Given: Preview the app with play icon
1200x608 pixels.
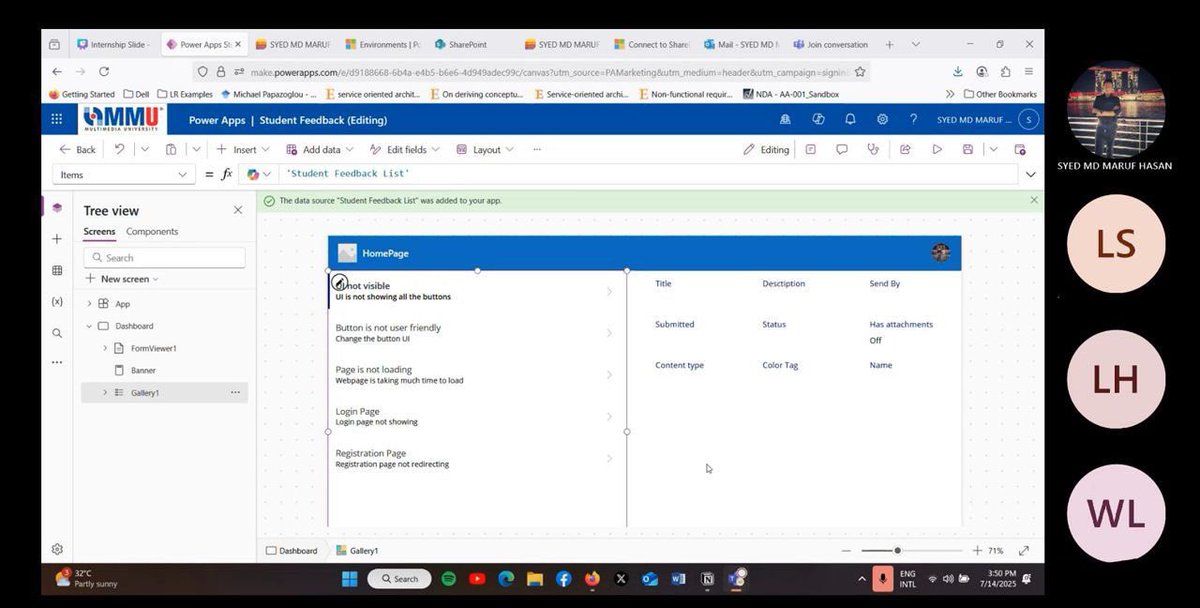Looking at the screenshot, I should [937, 149].
